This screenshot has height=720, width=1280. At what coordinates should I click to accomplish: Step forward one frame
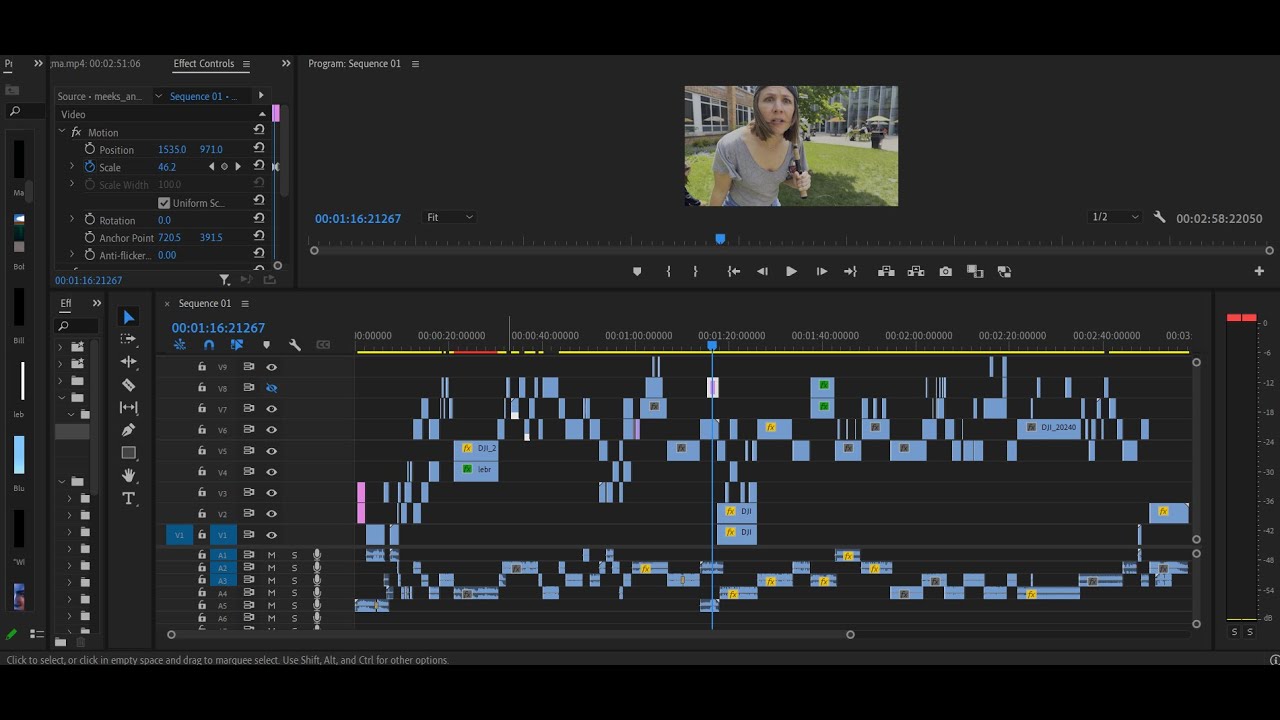pyautogui.click(x=821, y=271)
